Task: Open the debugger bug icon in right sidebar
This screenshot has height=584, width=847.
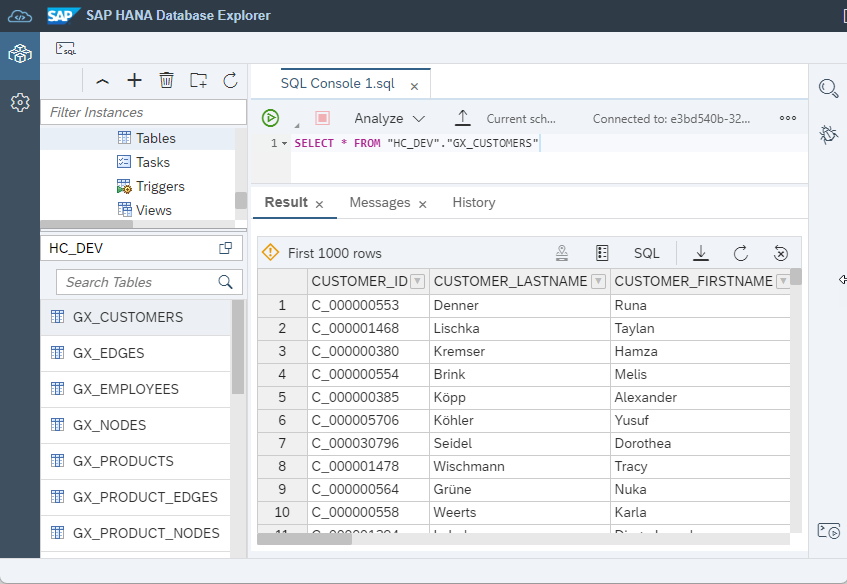Action: click(828, 134)
